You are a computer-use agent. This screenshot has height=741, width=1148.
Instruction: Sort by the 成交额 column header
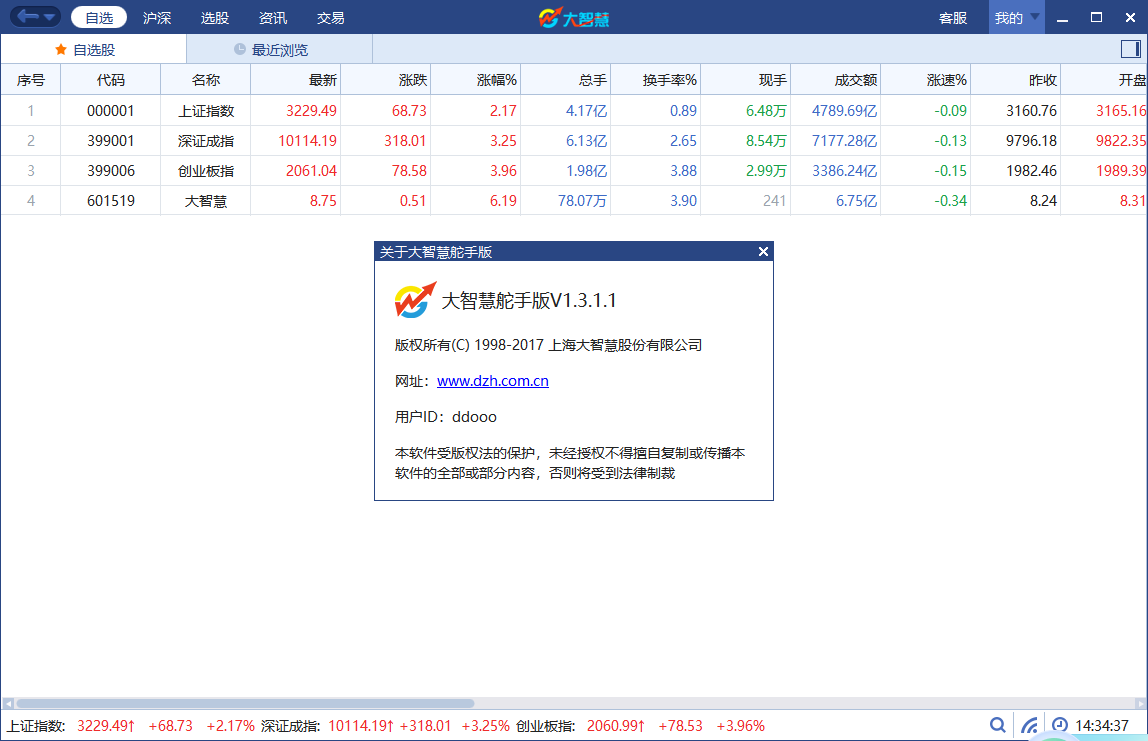pos(836,80)
